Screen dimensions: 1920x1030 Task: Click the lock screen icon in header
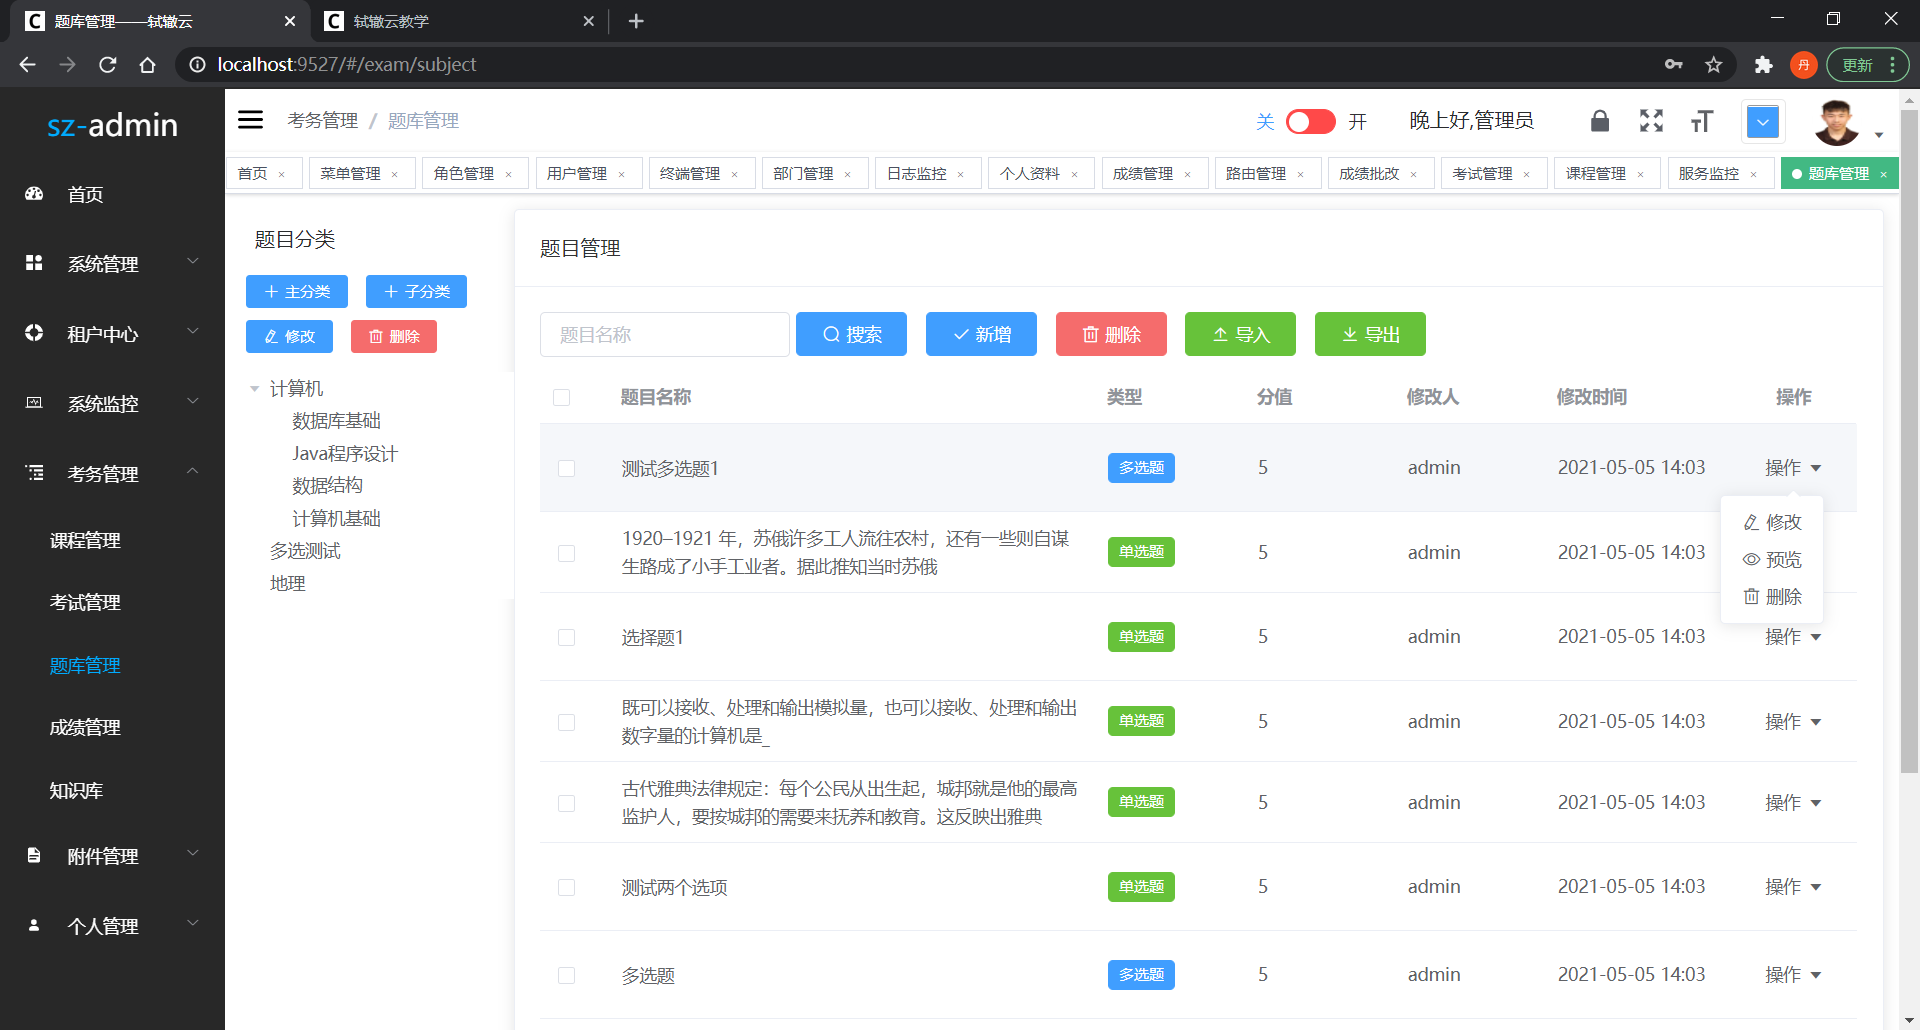(x=1599, y=120)
